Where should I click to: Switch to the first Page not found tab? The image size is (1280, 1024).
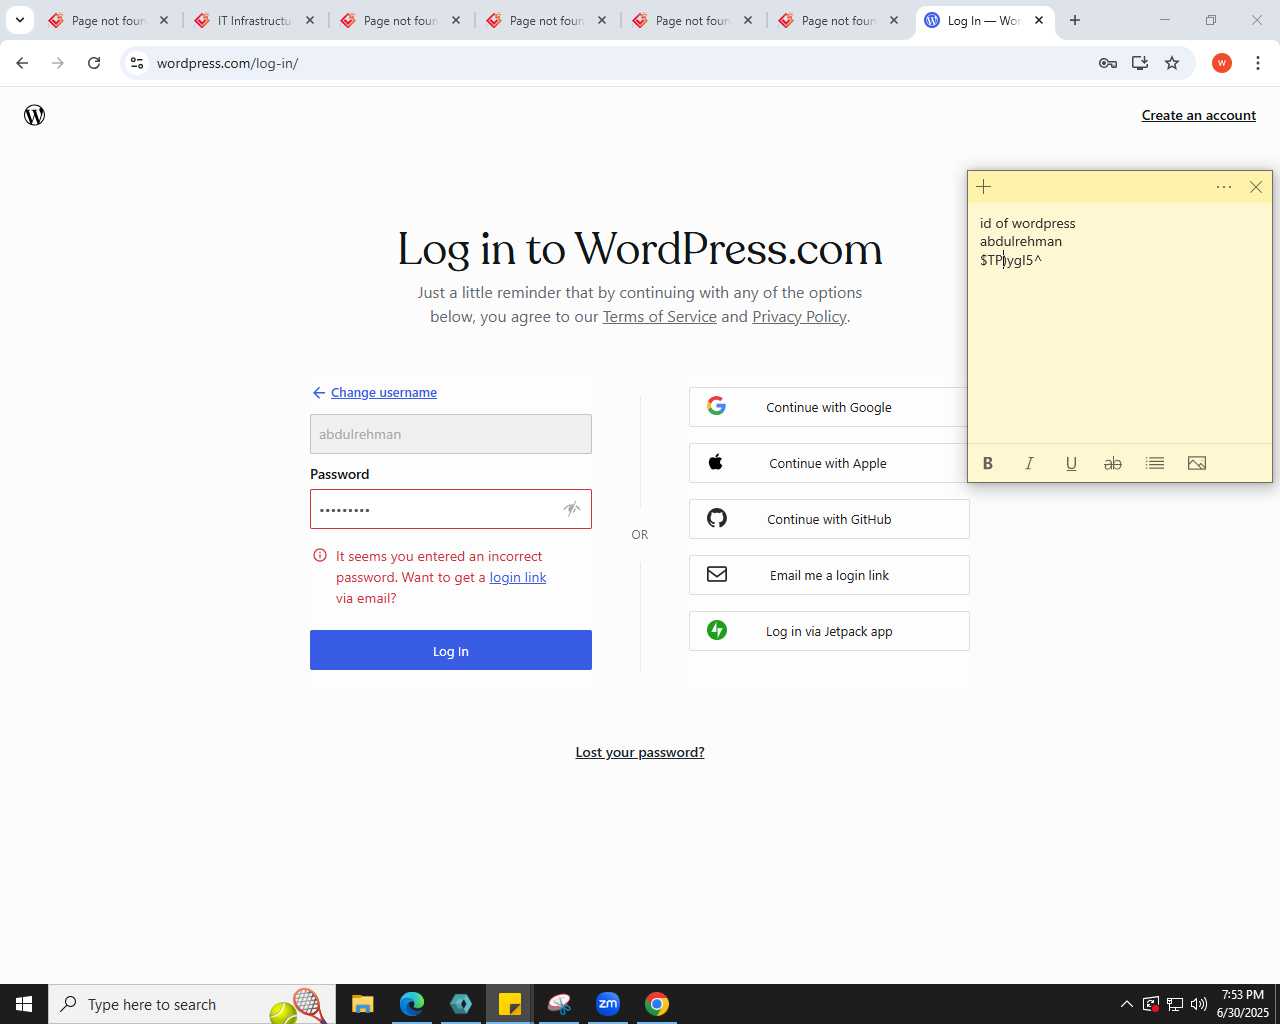tap(108, 20)
